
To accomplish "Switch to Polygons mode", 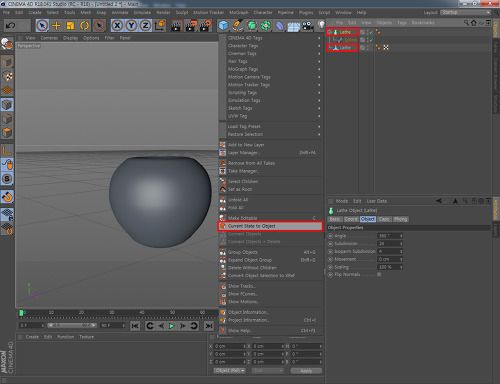I will coord(7,133).
